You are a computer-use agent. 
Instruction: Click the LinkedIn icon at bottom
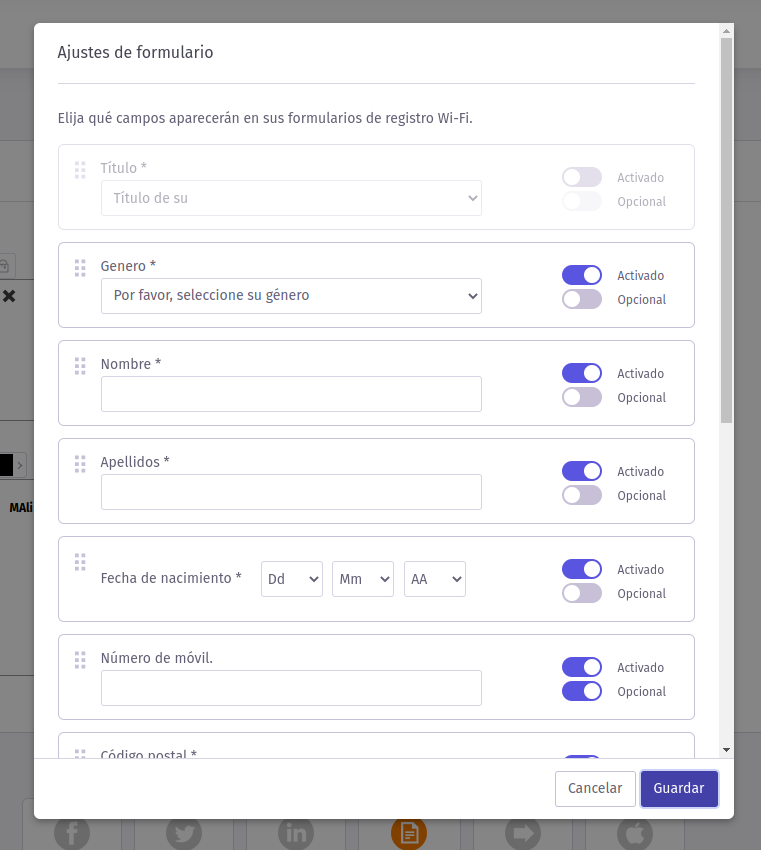coord(296,834)
